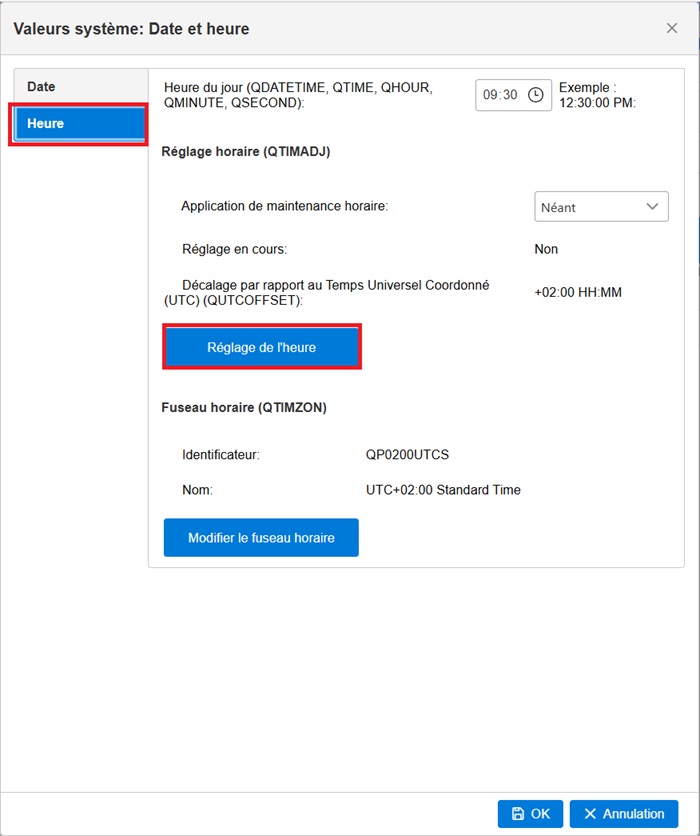Switch to the Date tab
700x836 pixels.
[41, 87]
